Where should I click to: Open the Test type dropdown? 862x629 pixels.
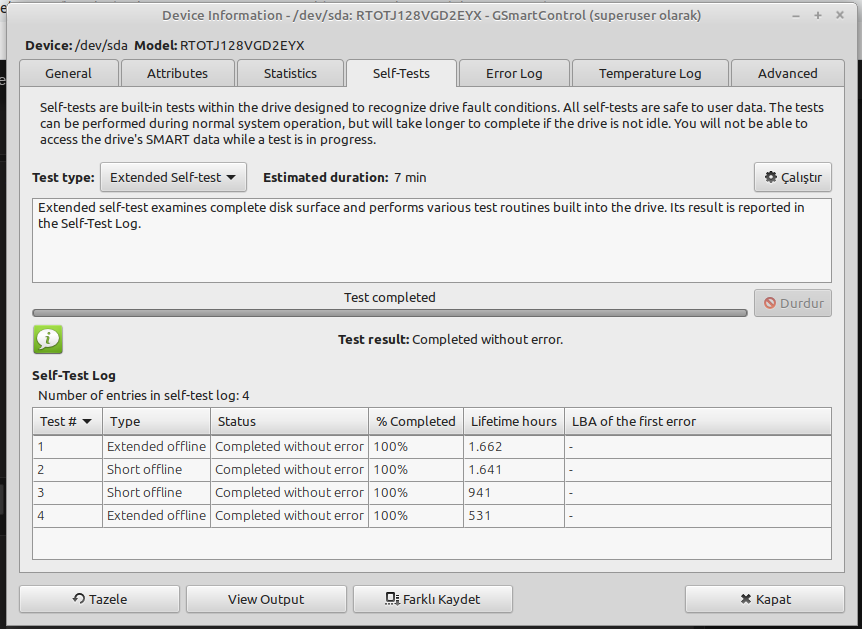point(174,177)
